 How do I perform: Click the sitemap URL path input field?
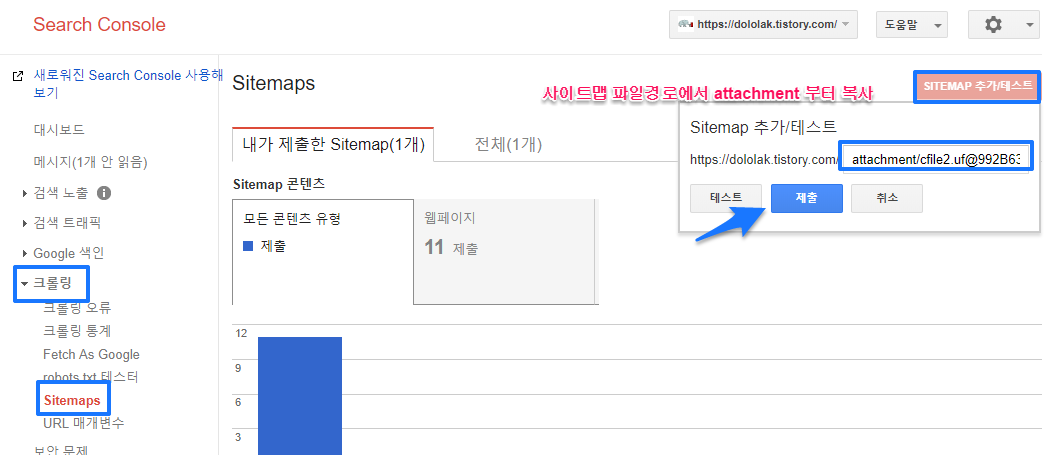937,159
